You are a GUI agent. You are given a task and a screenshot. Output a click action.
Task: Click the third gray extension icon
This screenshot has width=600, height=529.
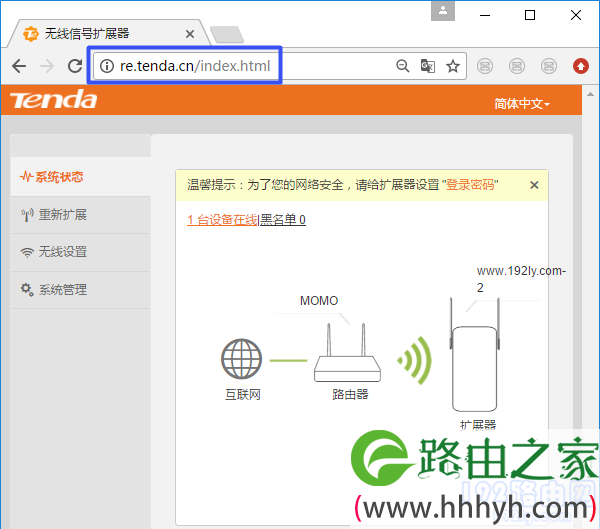pos(549,66)
